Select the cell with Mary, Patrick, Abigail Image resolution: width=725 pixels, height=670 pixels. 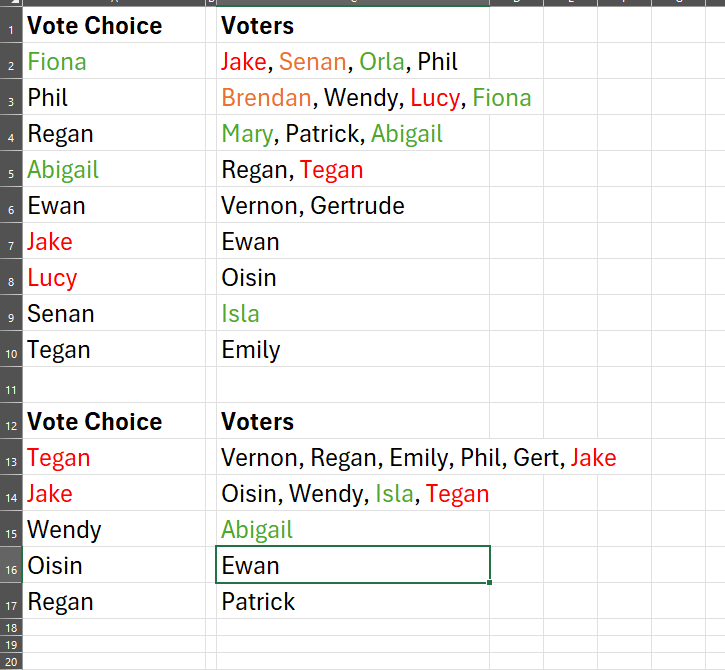pos(353,133)
